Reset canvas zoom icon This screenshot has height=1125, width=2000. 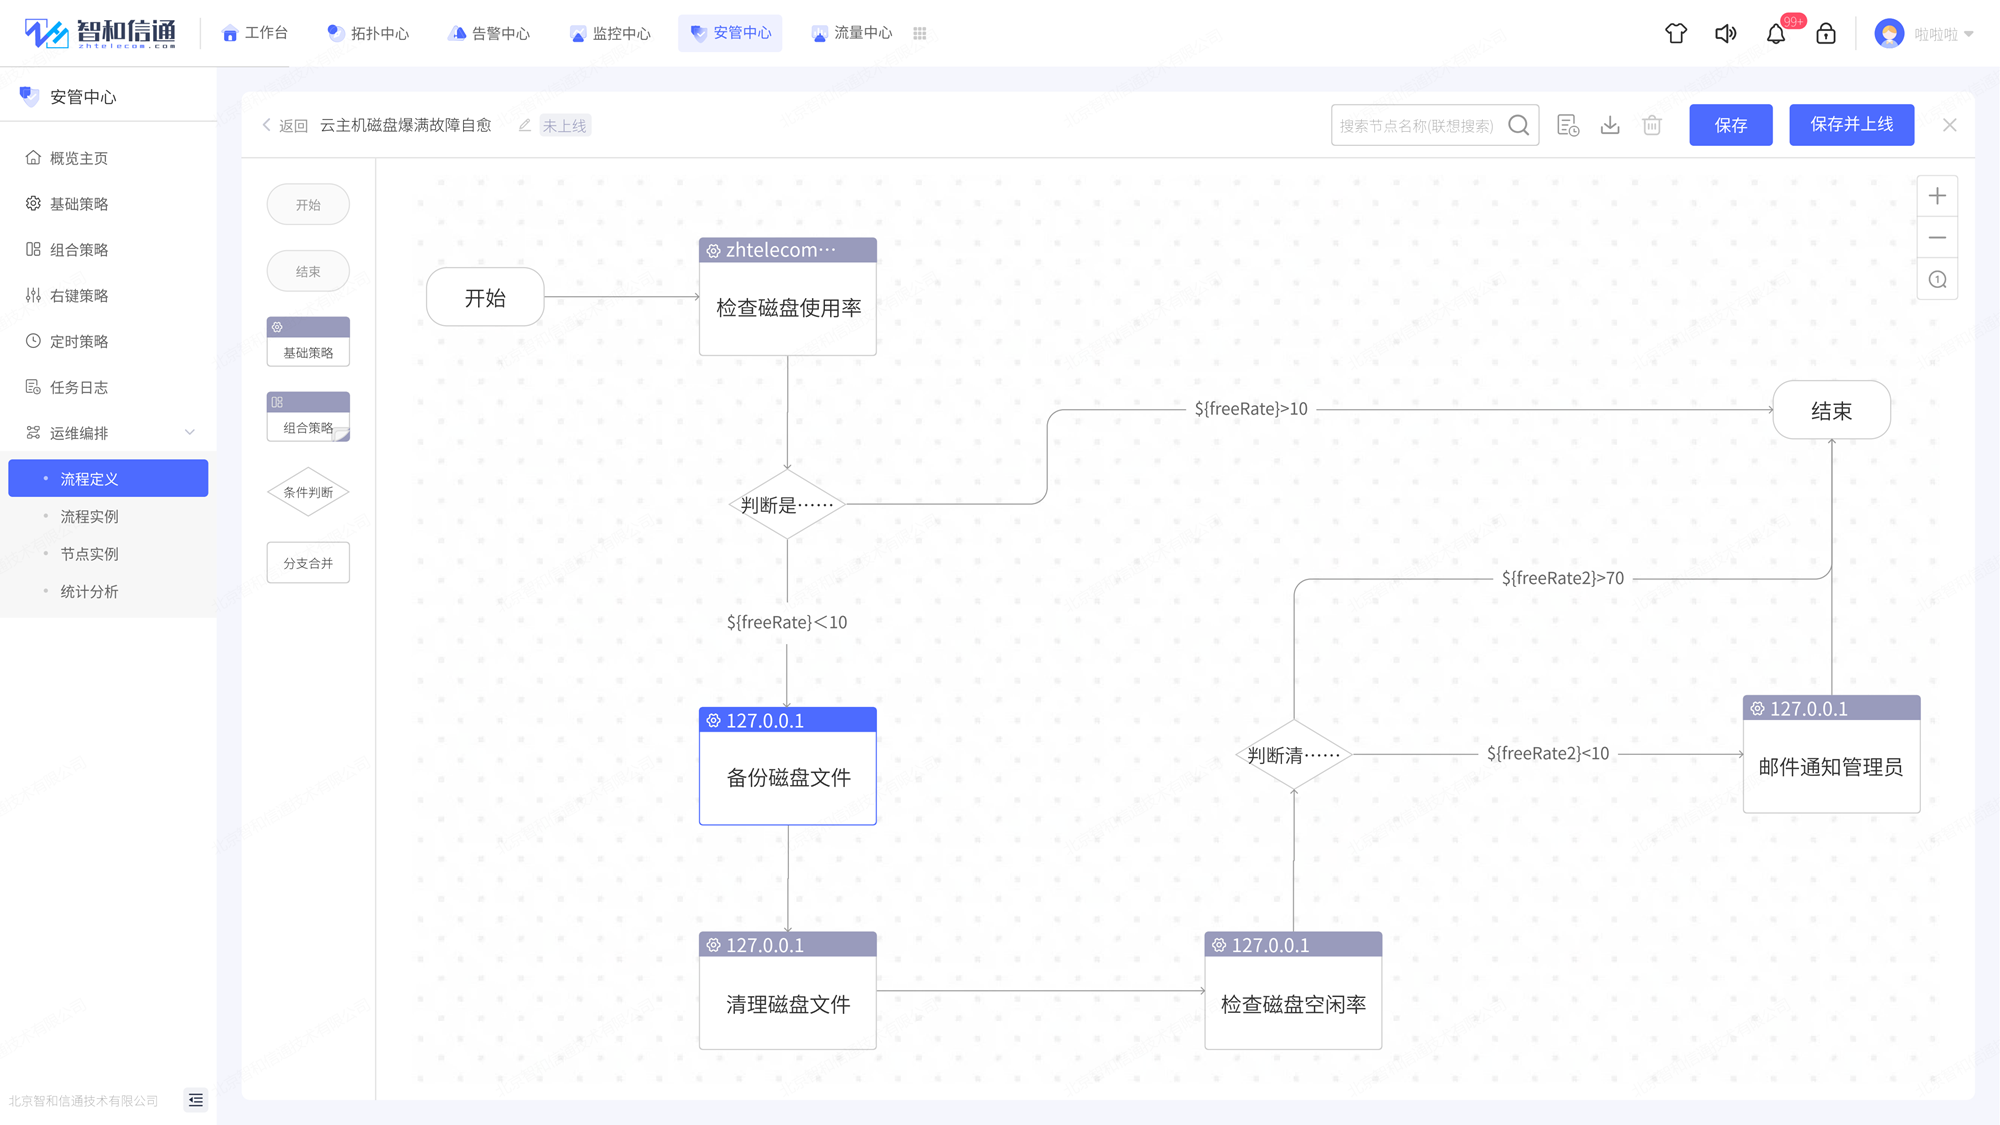pos(1937,280)
